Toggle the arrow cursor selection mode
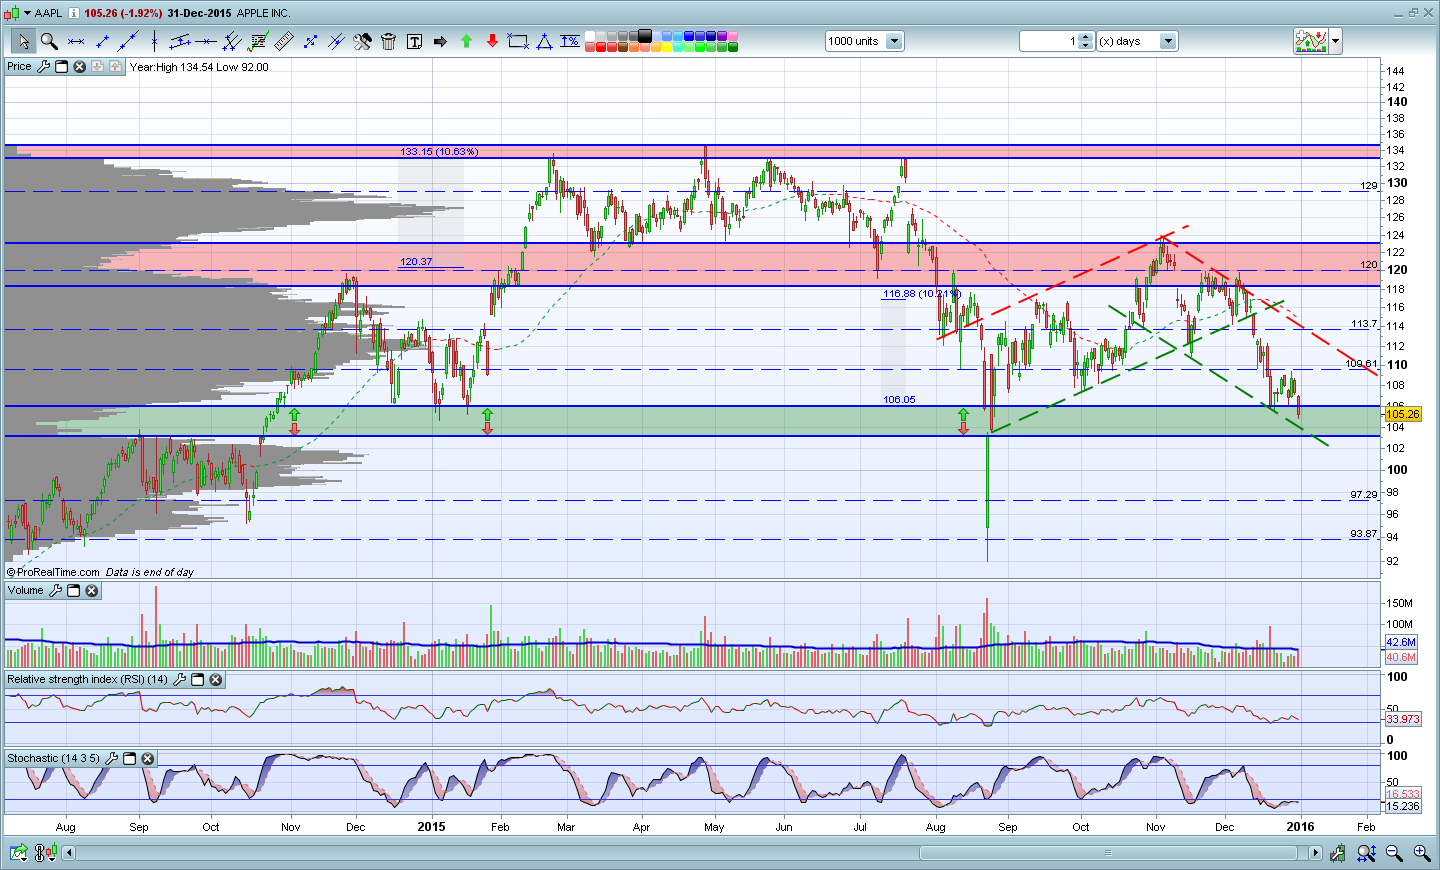This screenshot has height=870, width=1440. (22, 41)
